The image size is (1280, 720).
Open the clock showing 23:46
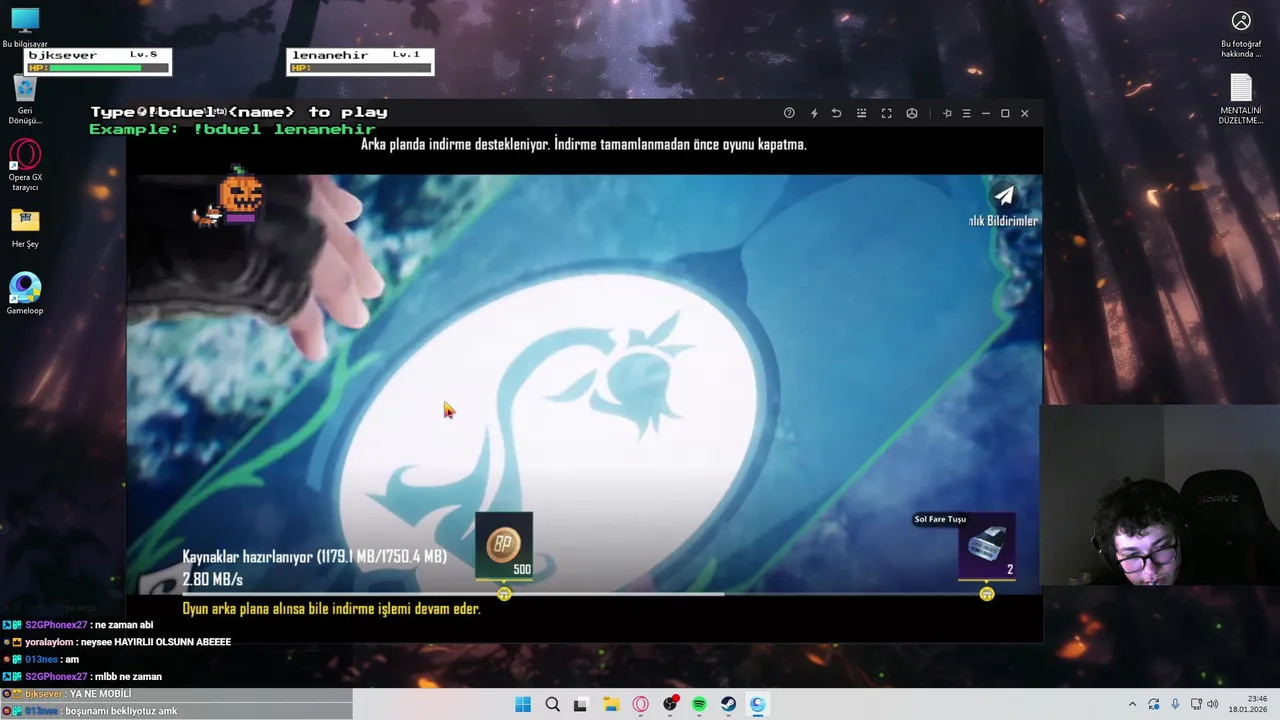(x=1248, y=704)
